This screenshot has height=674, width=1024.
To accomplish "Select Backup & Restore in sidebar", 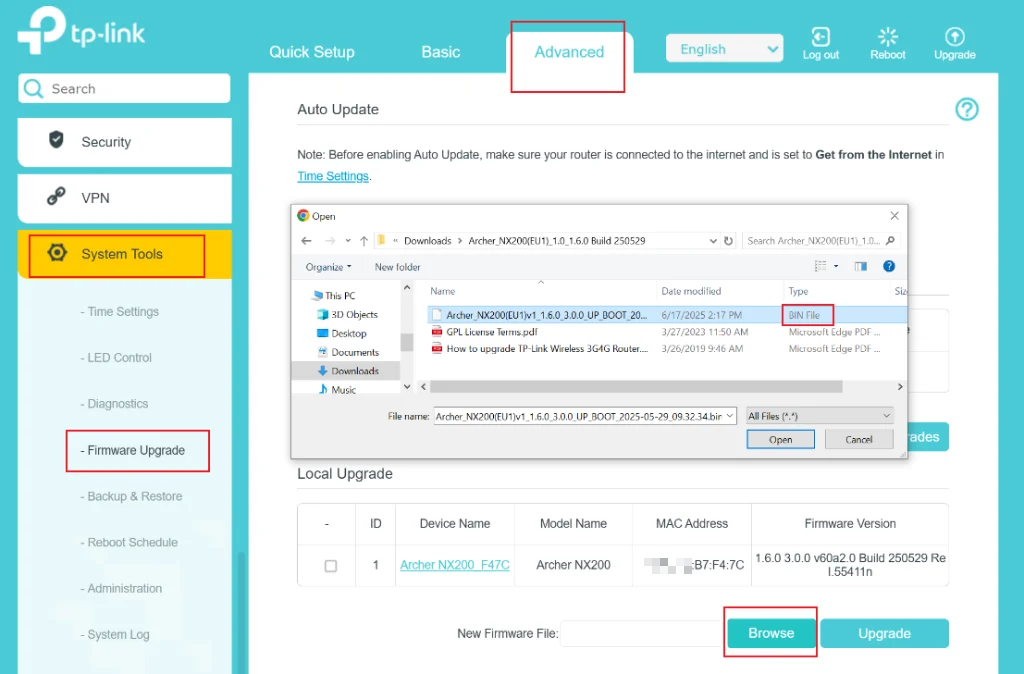I will click(x=134, y=496).
